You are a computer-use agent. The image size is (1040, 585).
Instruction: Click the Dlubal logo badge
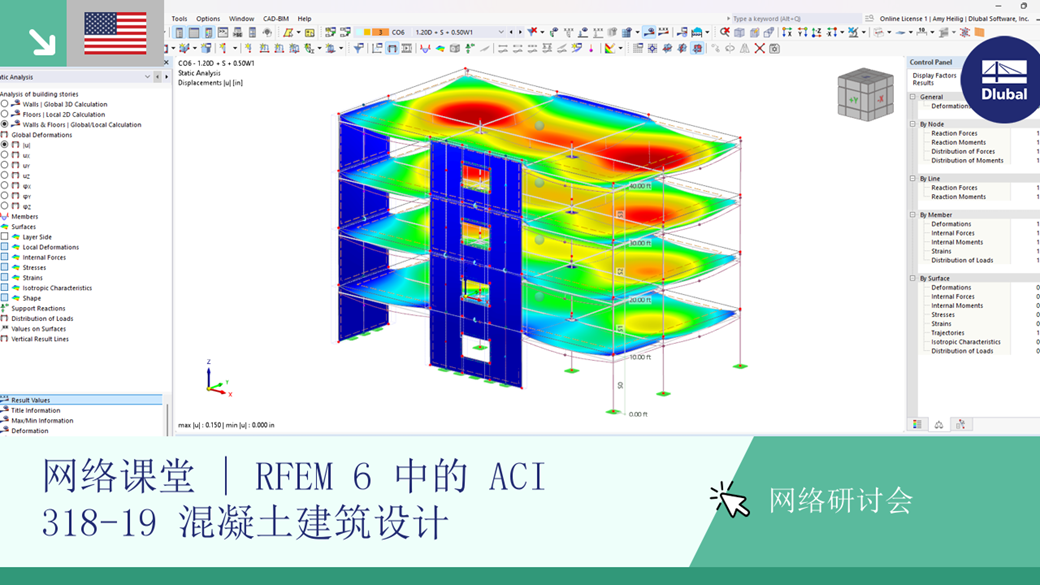point(1002,80)
